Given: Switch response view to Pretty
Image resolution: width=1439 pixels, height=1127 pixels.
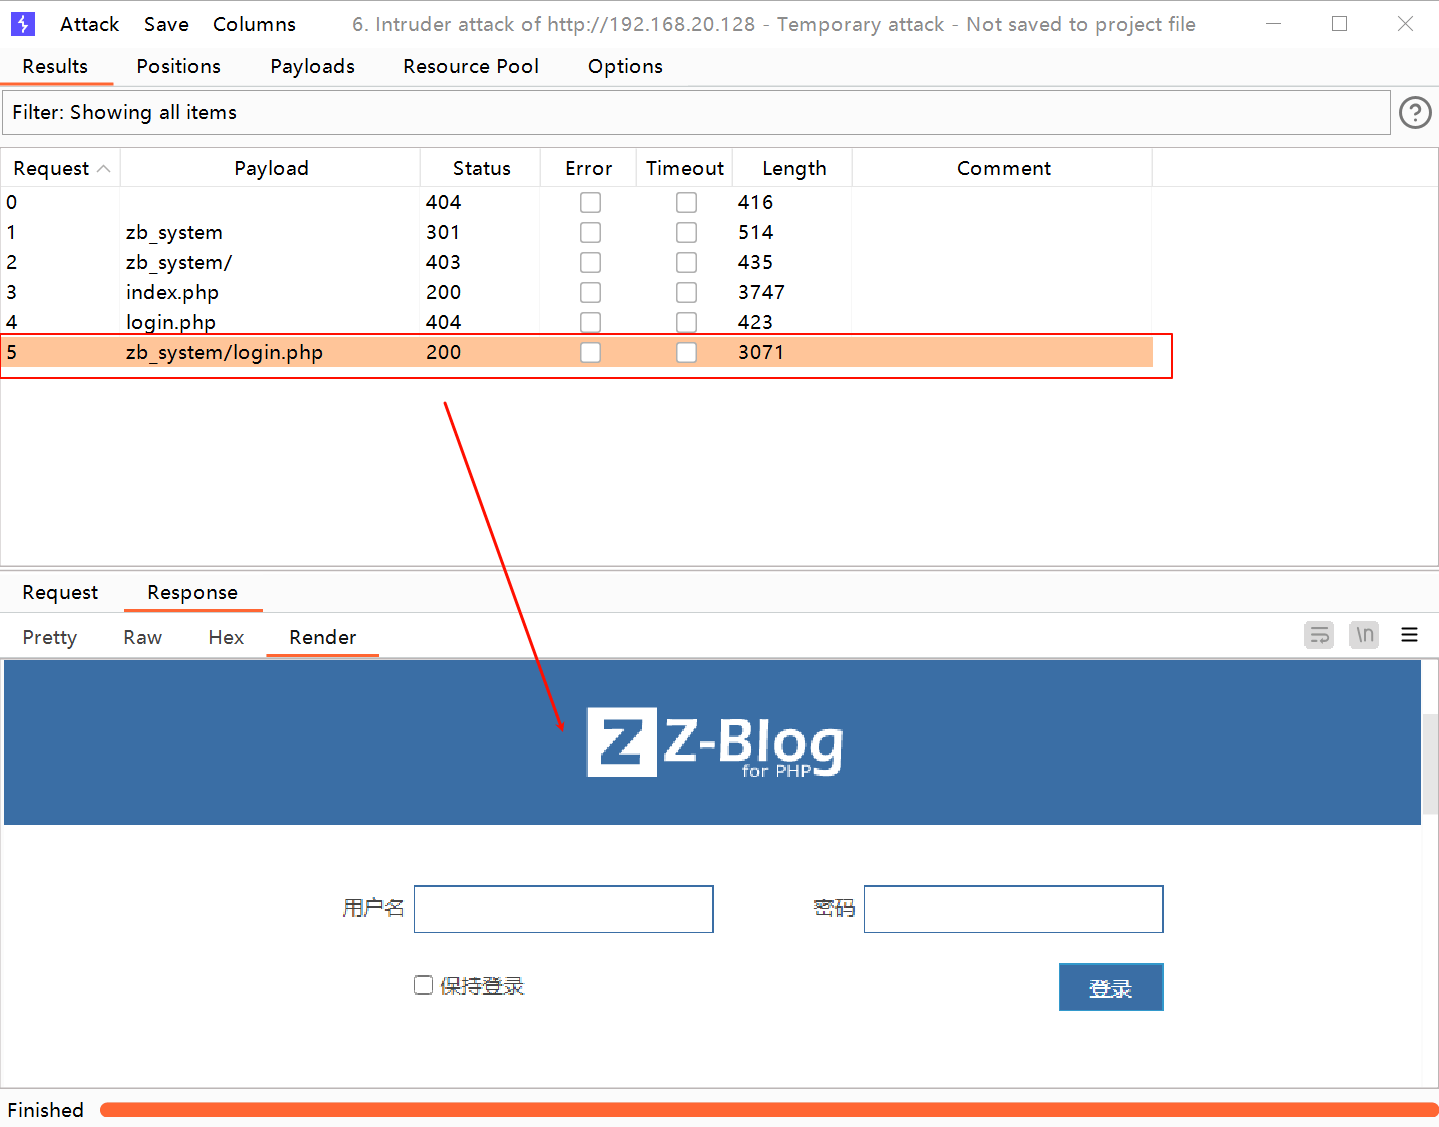Looking at the screenshot, I should tap(49, 637).
